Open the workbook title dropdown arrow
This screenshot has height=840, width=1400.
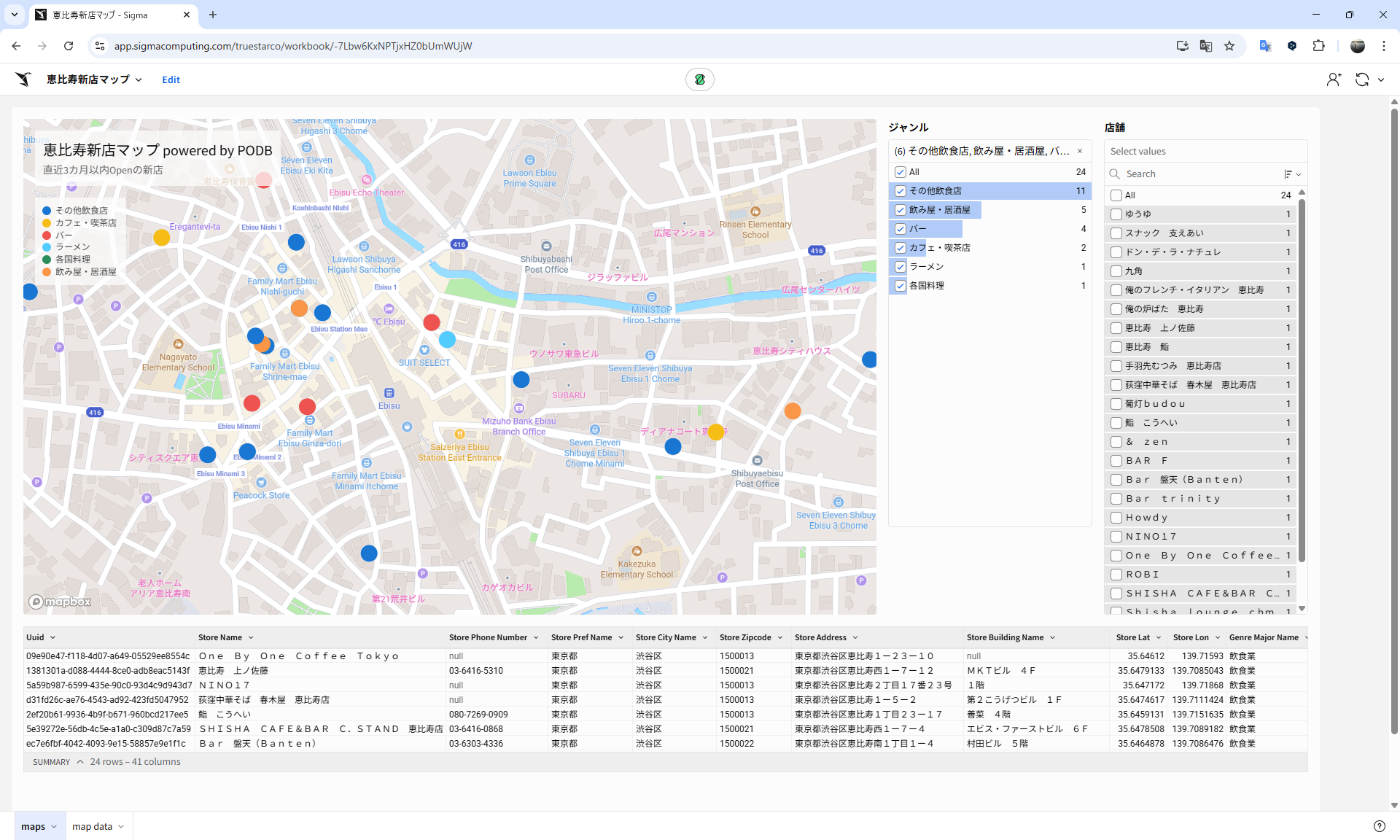(139, 80)
